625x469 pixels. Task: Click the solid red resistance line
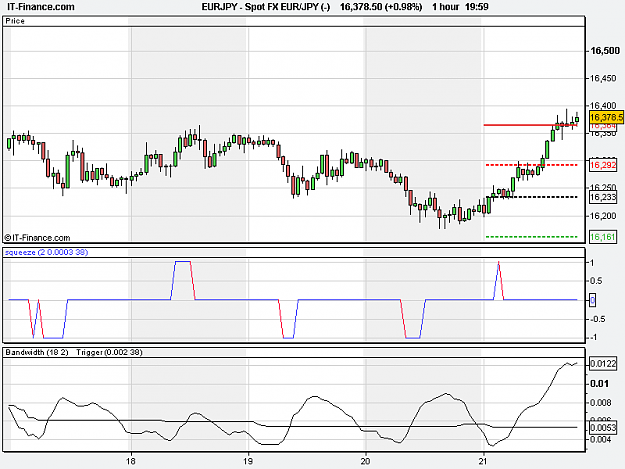pos(531,125)
